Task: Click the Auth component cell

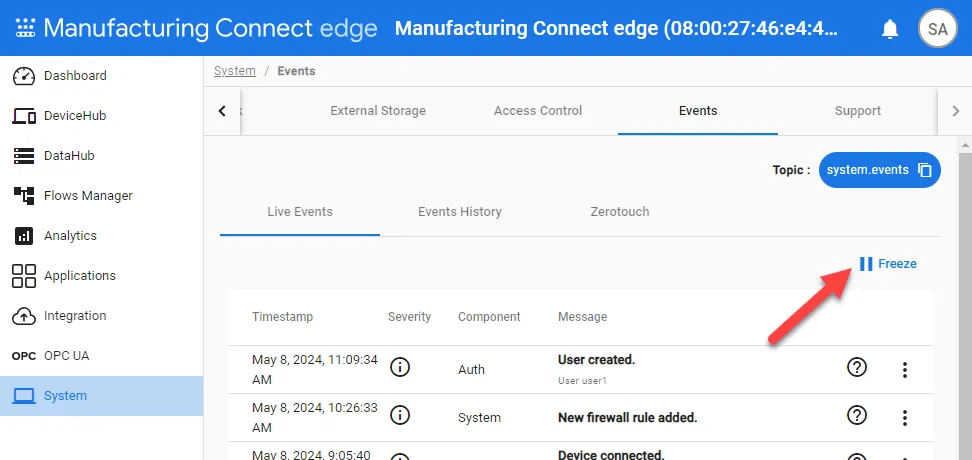Action: pos(471,369)
